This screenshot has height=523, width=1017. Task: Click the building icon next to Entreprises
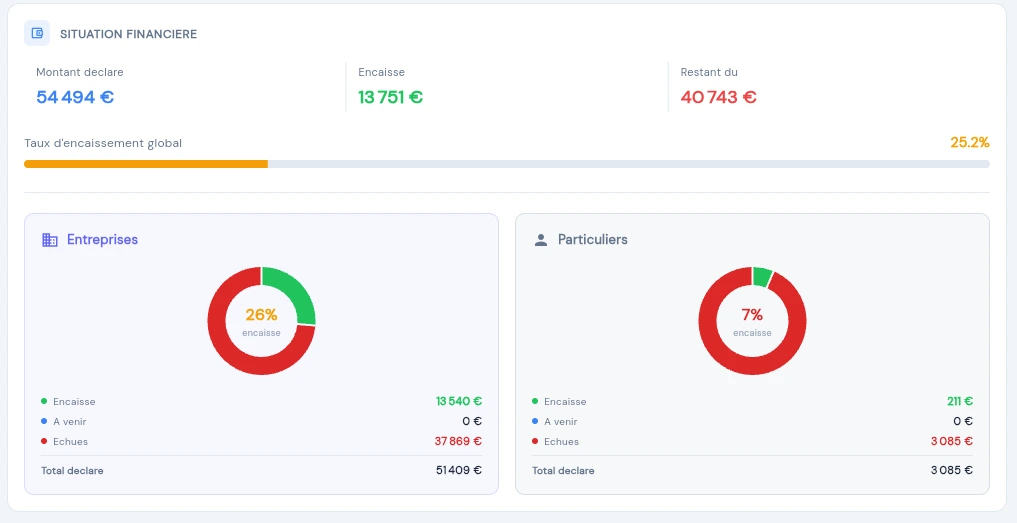click(x=49, y=240)
